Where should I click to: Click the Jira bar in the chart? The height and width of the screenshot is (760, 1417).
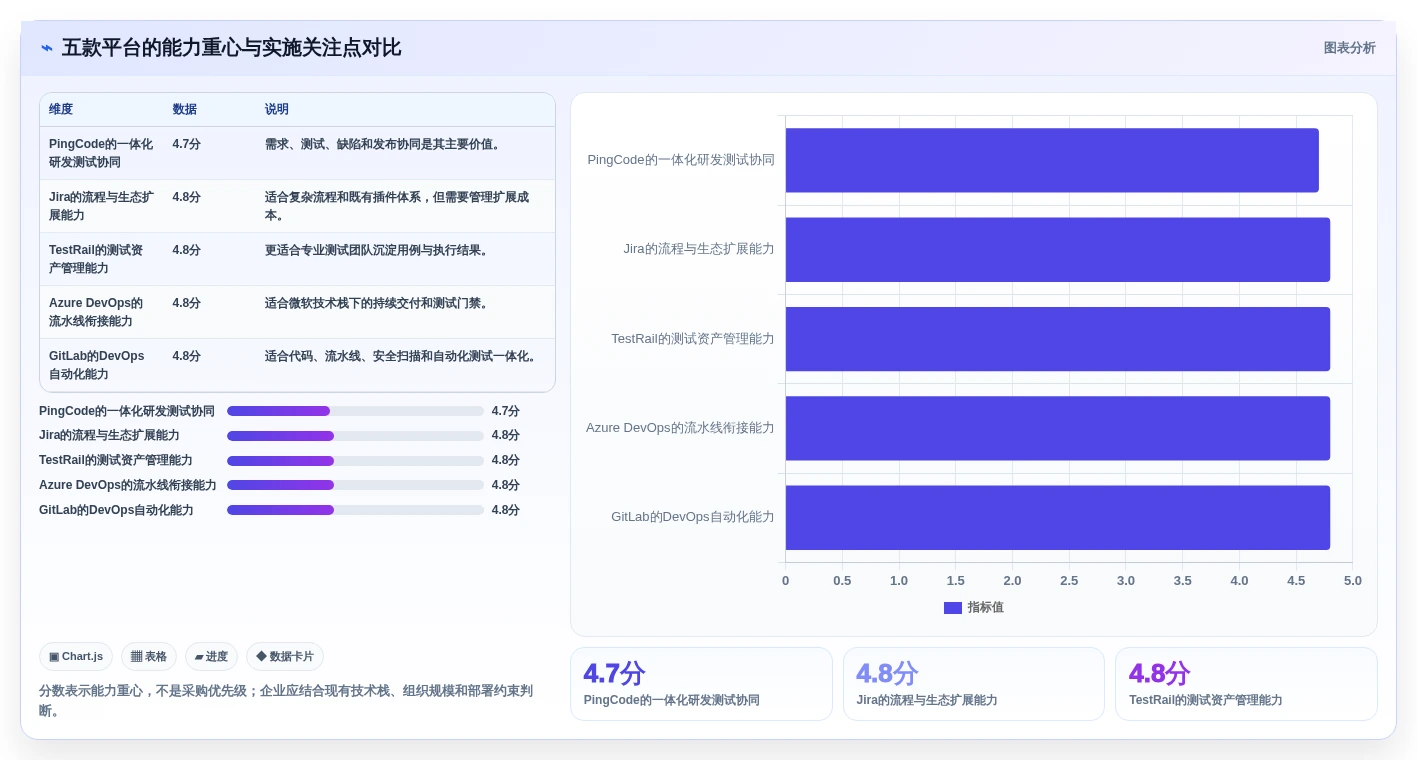1058,249
